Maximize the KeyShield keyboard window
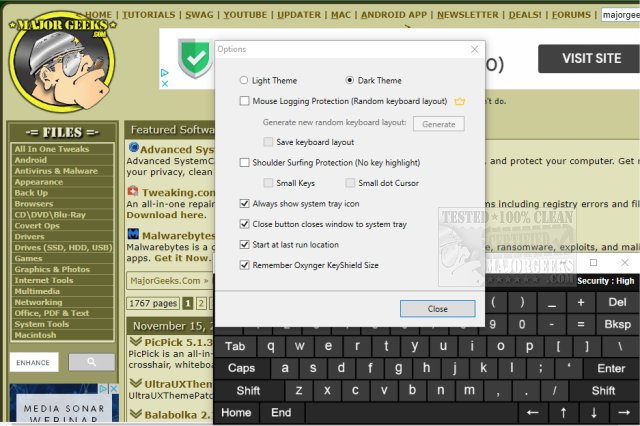The width and height of the screenshot is (640, 426). (x=593, y=263)
